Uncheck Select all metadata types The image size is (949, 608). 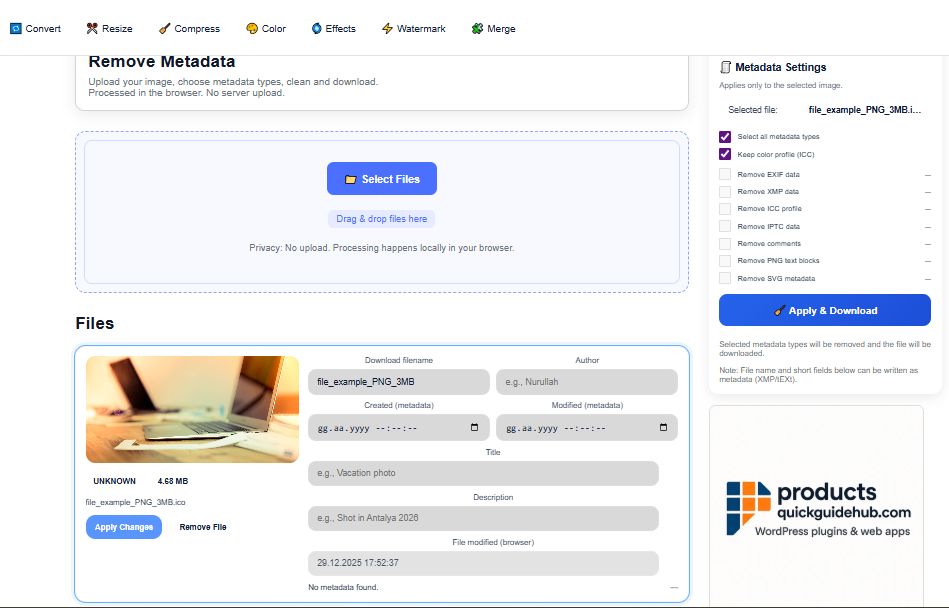[725, 136]
